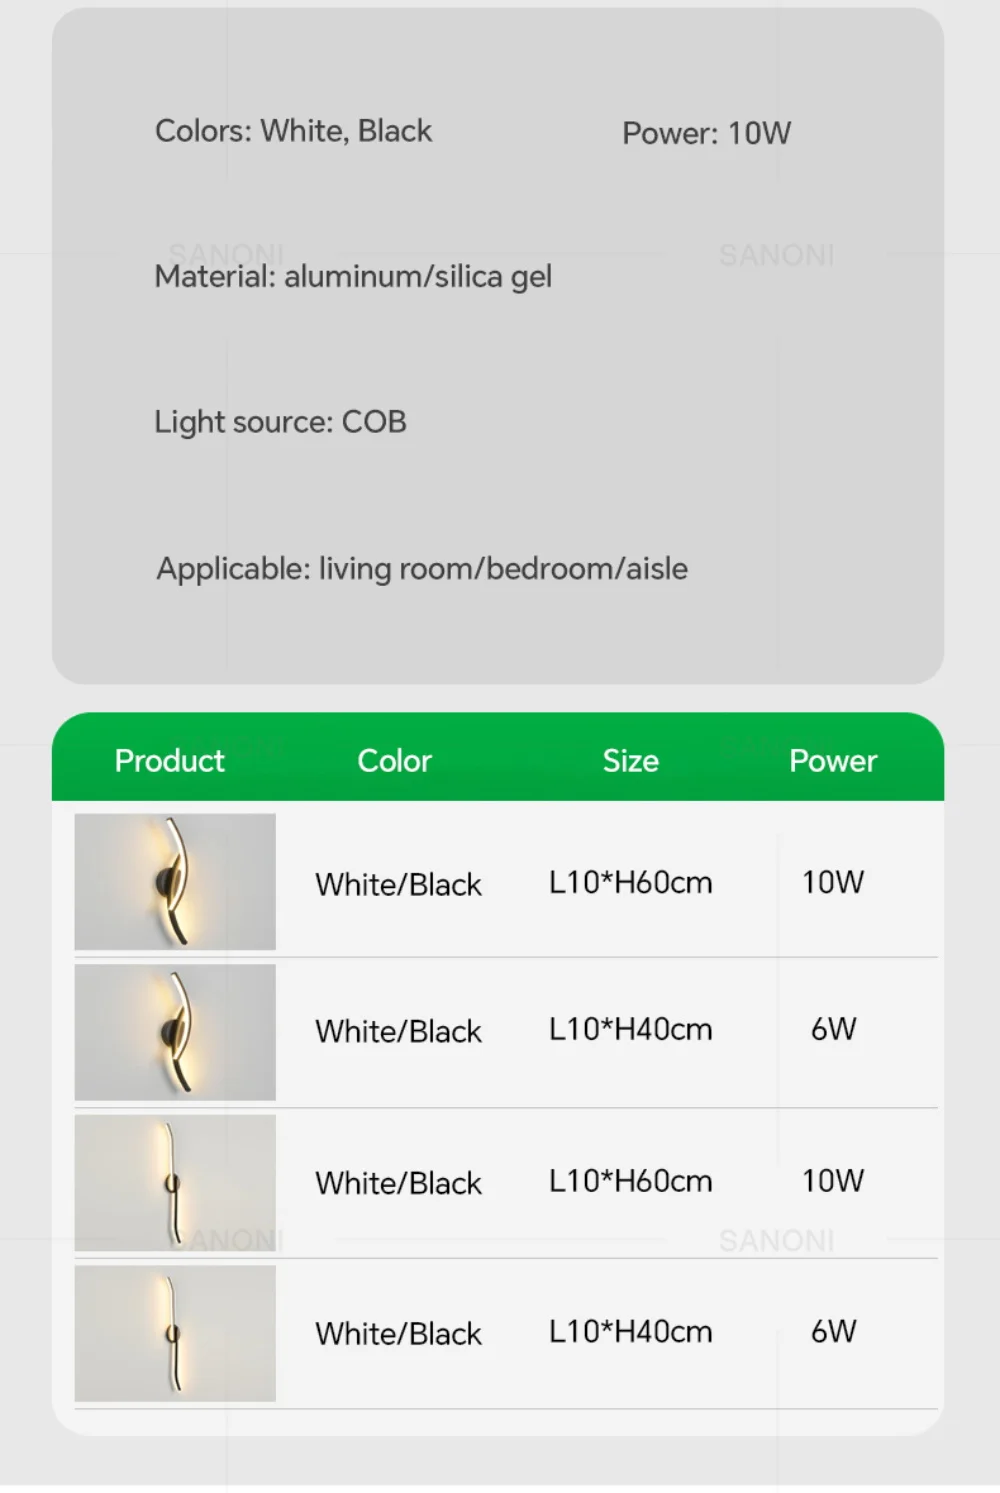Click the Power: 10W specification text

(x=706, y=133)
